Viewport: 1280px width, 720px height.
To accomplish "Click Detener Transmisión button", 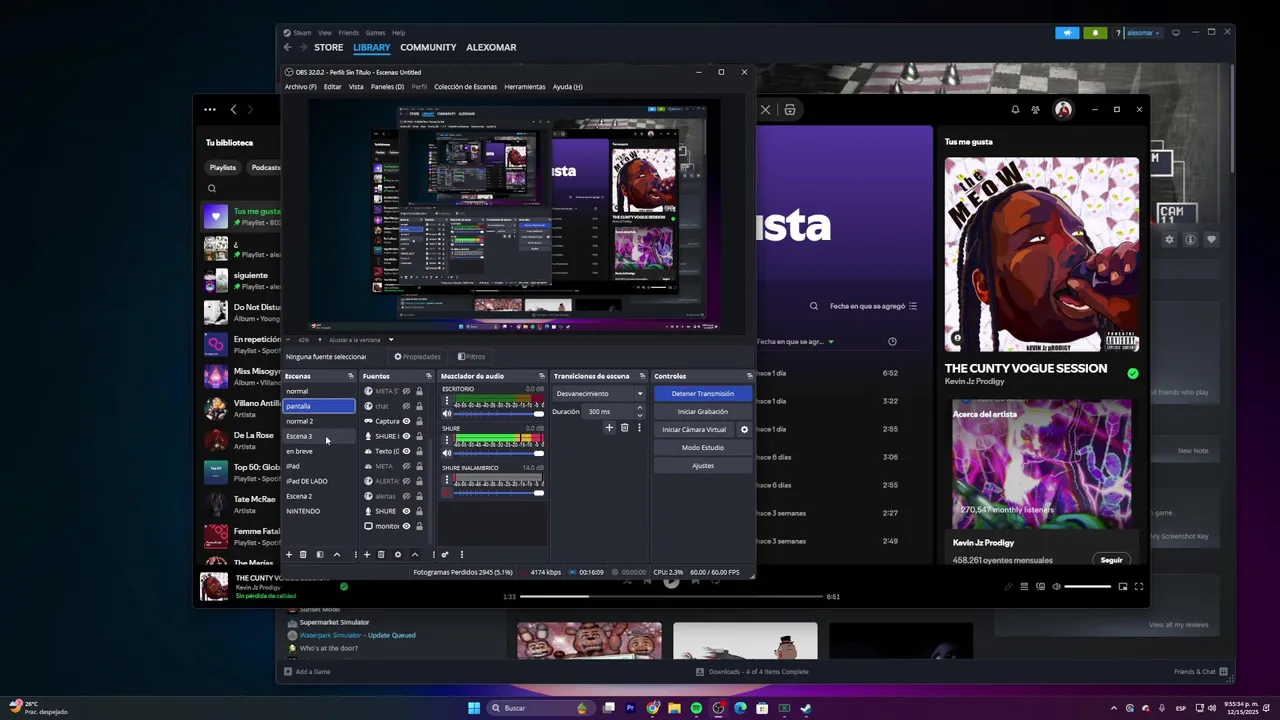I will 702,393.
